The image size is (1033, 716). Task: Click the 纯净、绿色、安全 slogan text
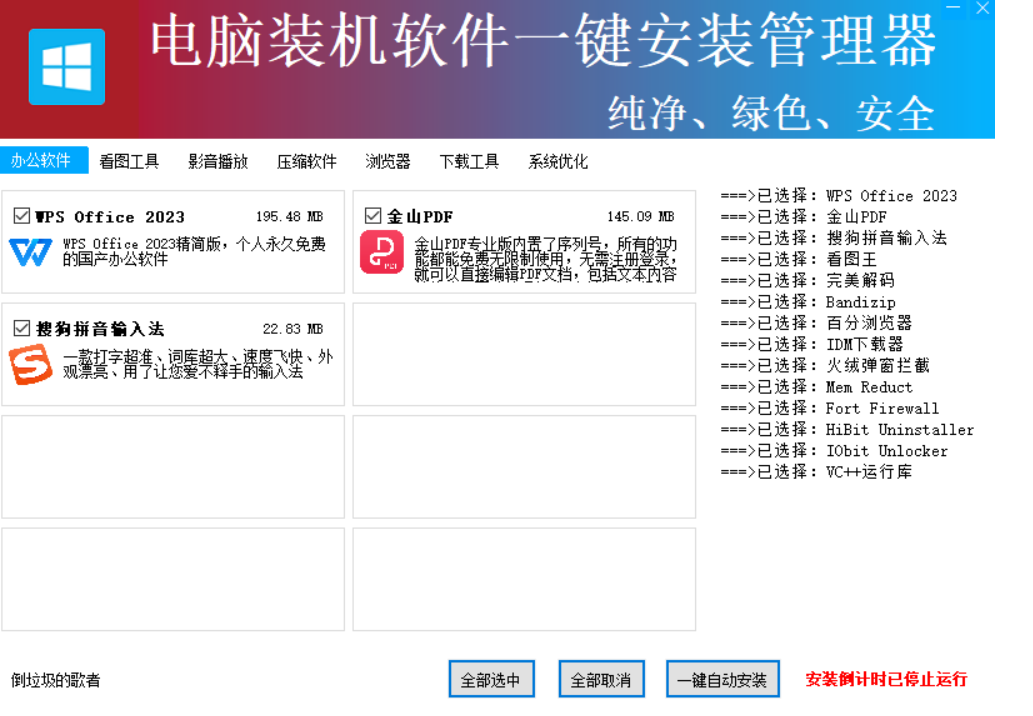point(771,113)
